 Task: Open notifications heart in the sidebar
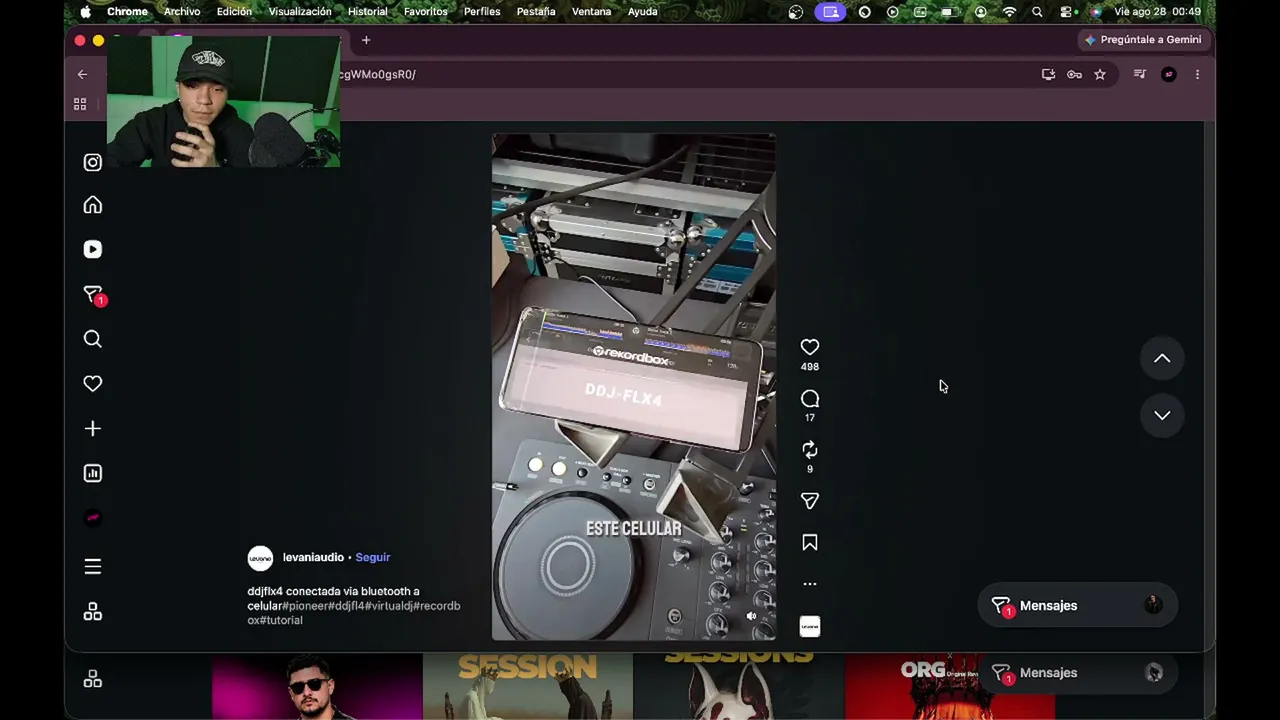(x=93, y=384)
